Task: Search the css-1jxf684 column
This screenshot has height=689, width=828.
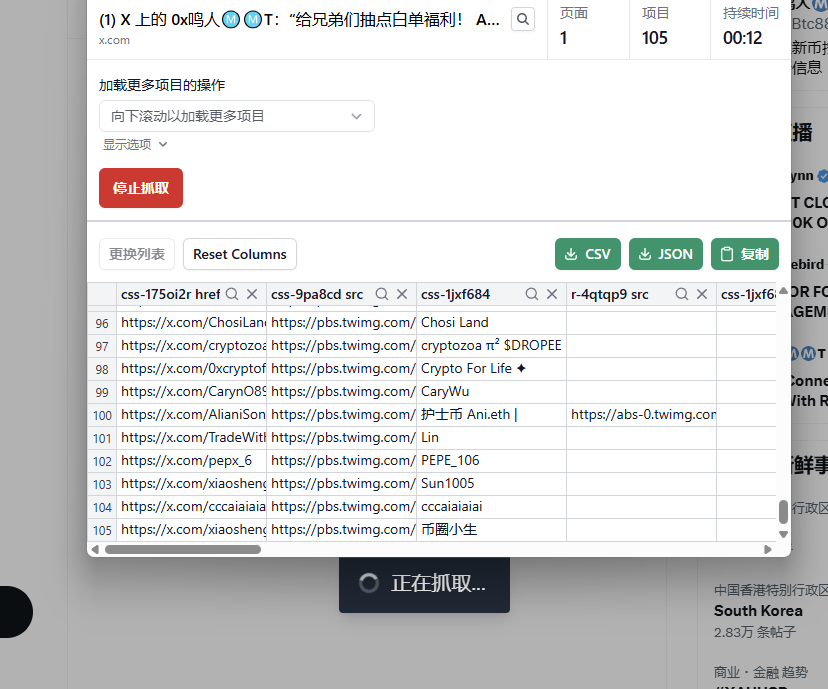Action: click(x=532, y=294)
